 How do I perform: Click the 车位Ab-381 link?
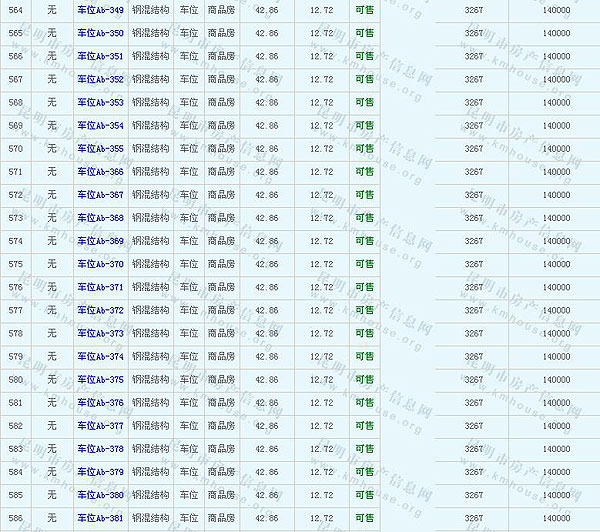(100, 518)
